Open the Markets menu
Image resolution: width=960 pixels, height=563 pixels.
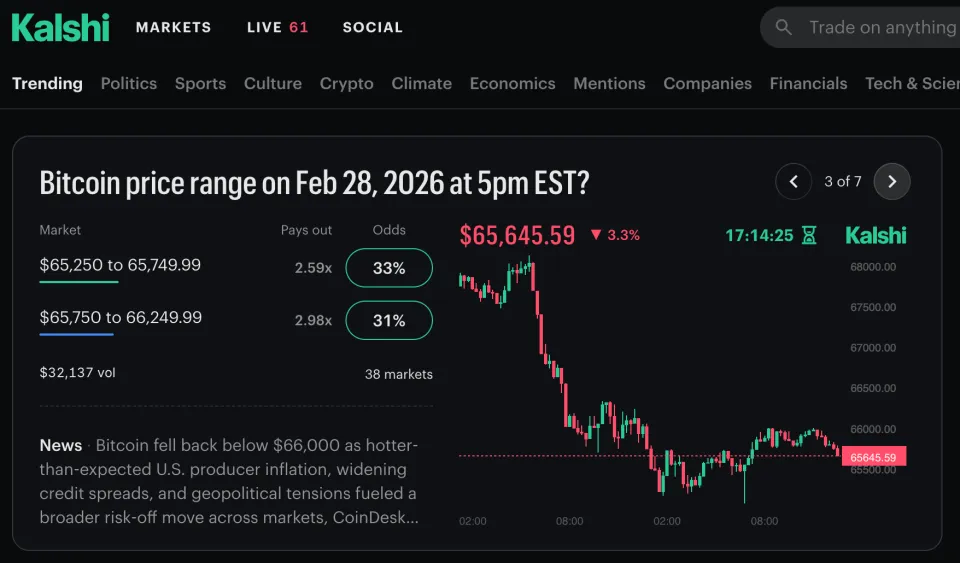(x=173, y=27)
